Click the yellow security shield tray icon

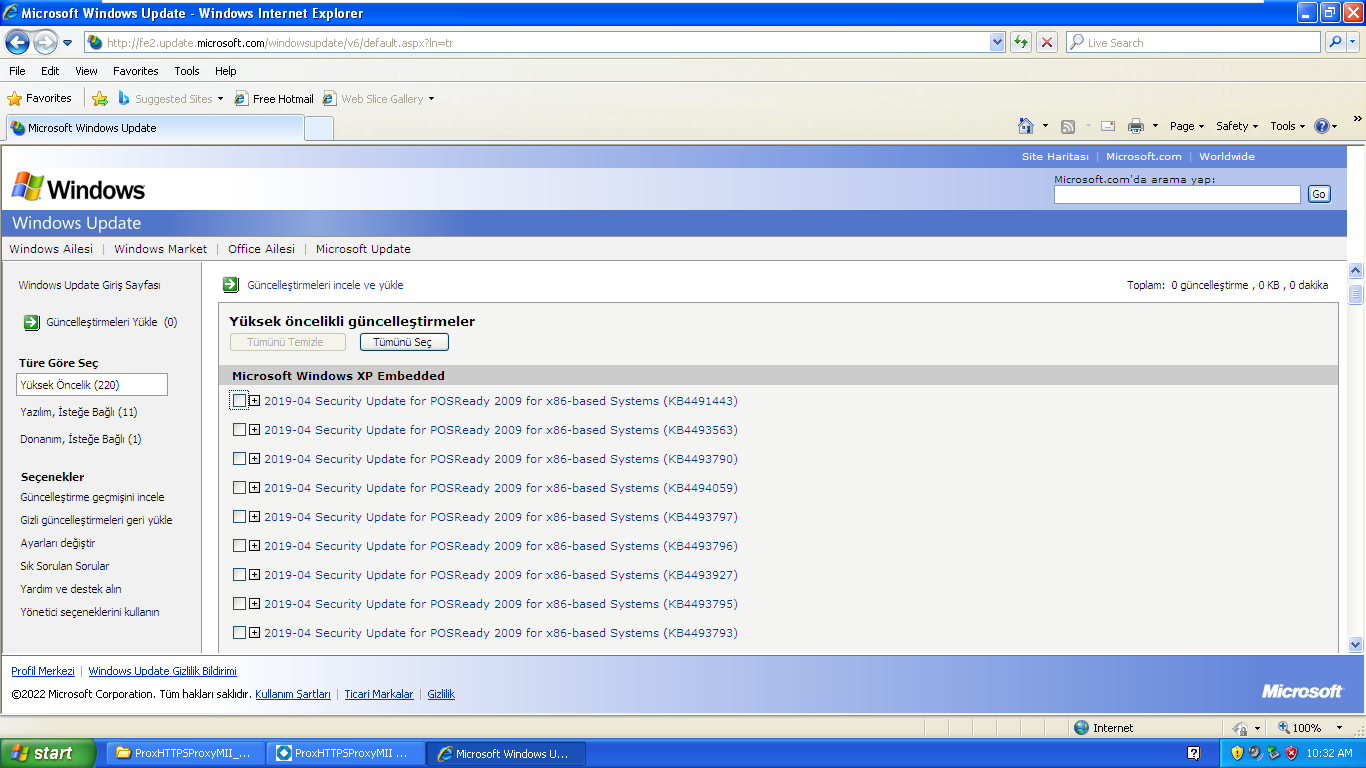coord(1237,753)
